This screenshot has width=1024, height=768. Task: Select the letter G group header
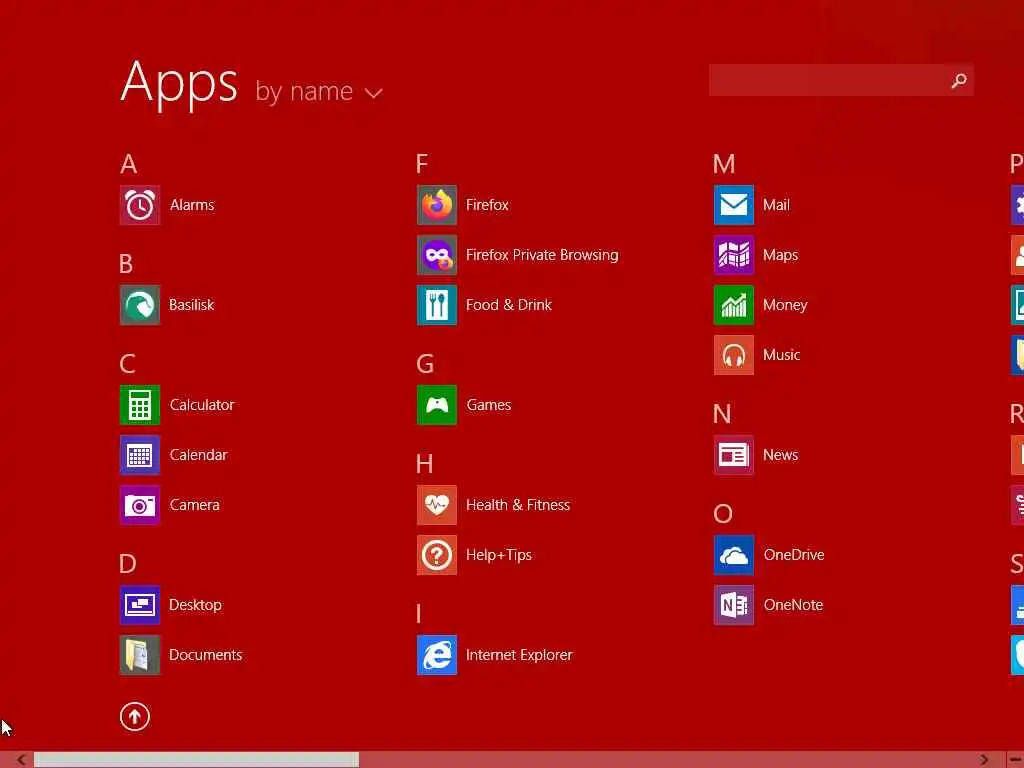tap(425, 364)
